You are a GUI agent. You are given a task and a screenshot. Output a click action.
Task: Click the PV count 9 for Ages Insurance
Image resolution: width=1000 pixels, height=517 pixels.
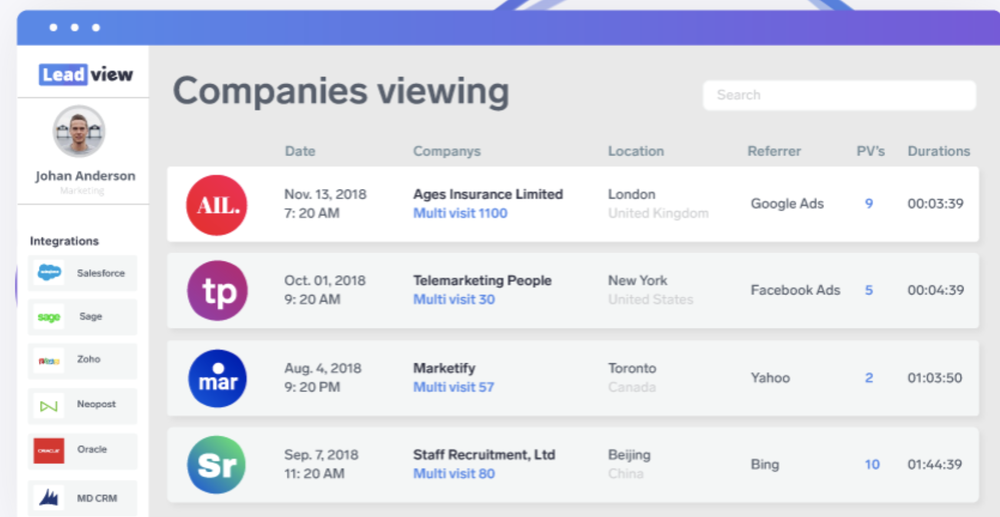[869, 203]
